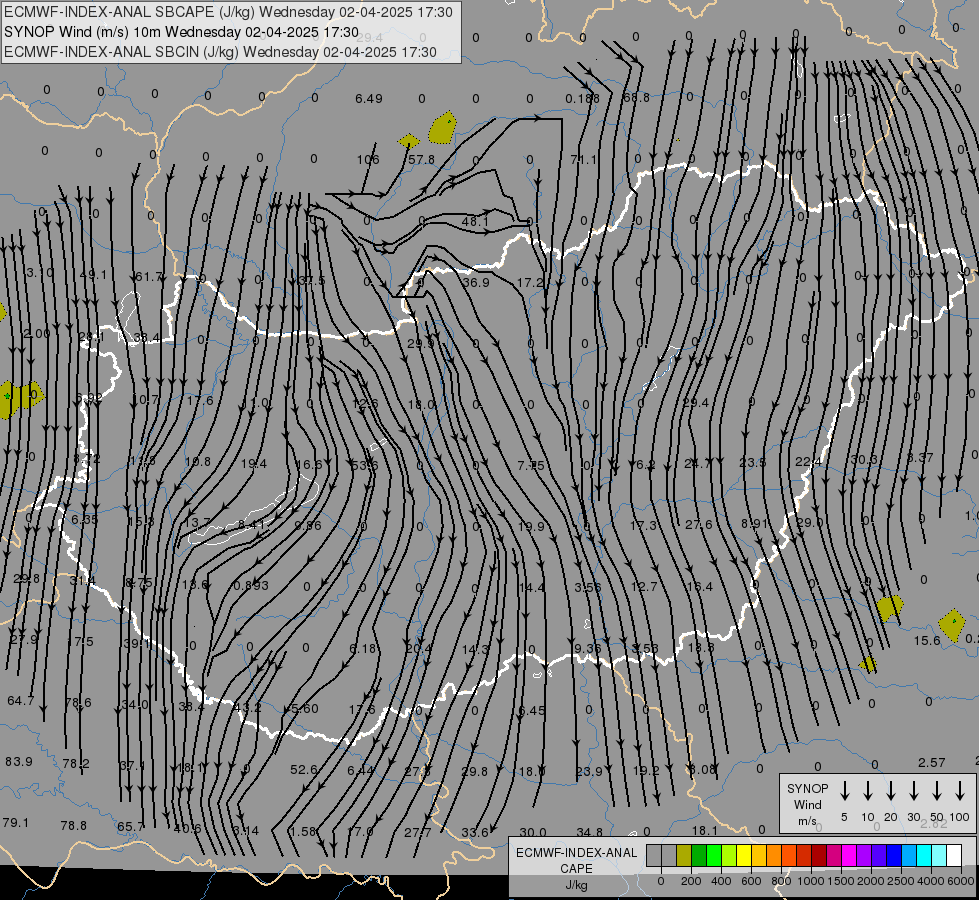The width and height of the screenshot is (979, 900).
Task: Click the CAPE value 79.1
Action: coord(16,823)
